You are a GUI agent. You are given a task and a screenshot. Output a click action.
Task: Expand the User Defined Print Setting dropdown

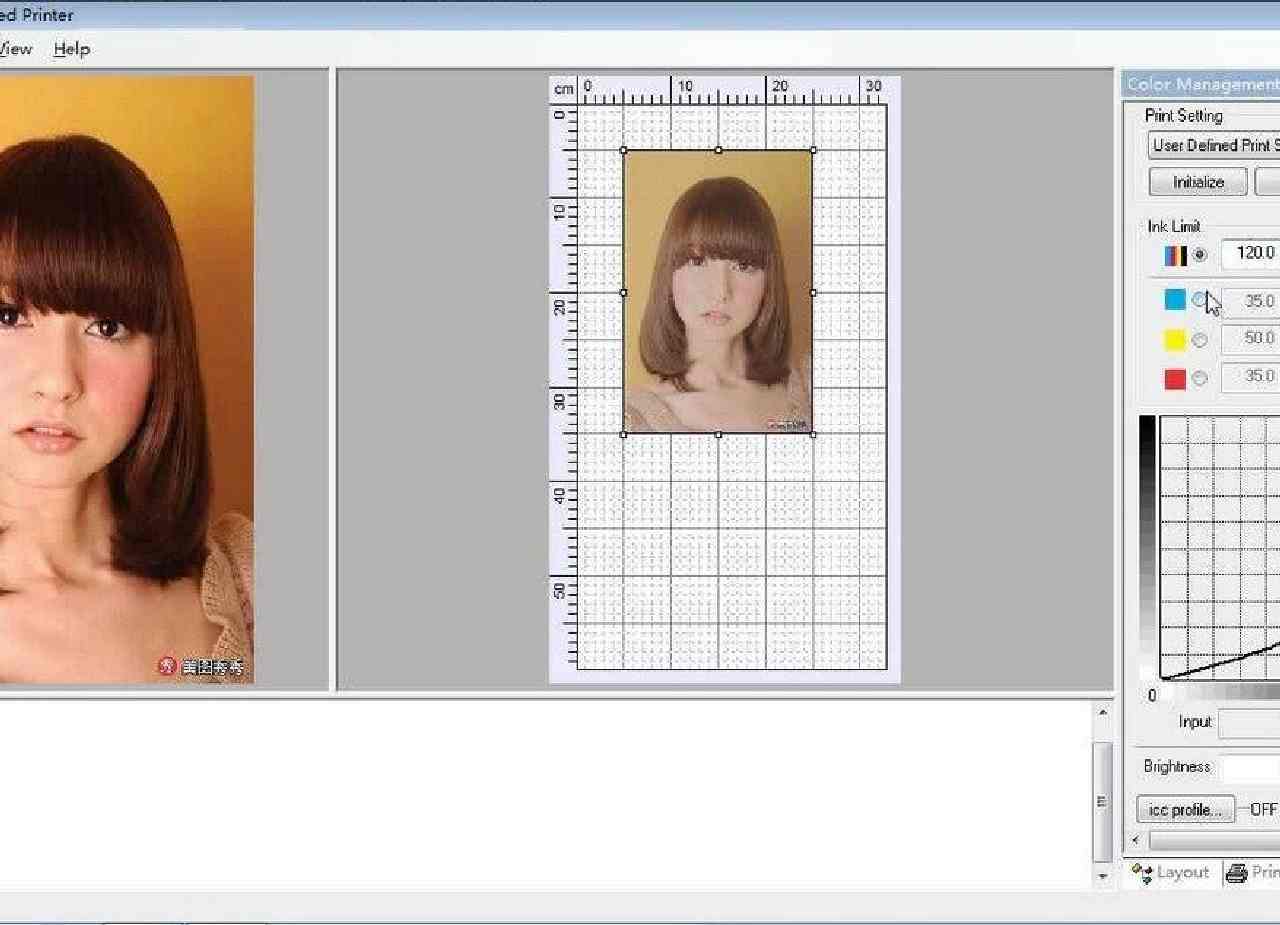click(x=1214, y=145)
